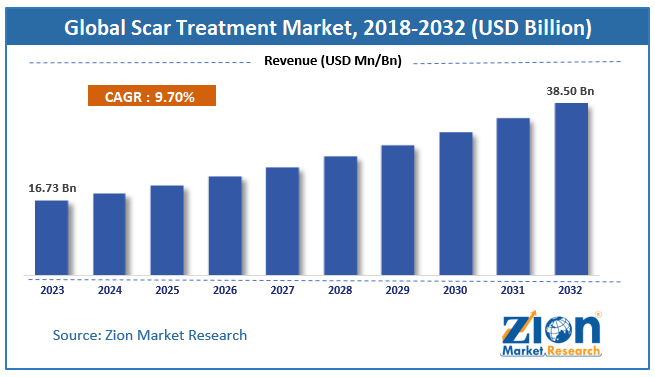This screenshot has height=377, width=655.
Task: Click the '2024' axis label
Action: click(x=110, y=290)
